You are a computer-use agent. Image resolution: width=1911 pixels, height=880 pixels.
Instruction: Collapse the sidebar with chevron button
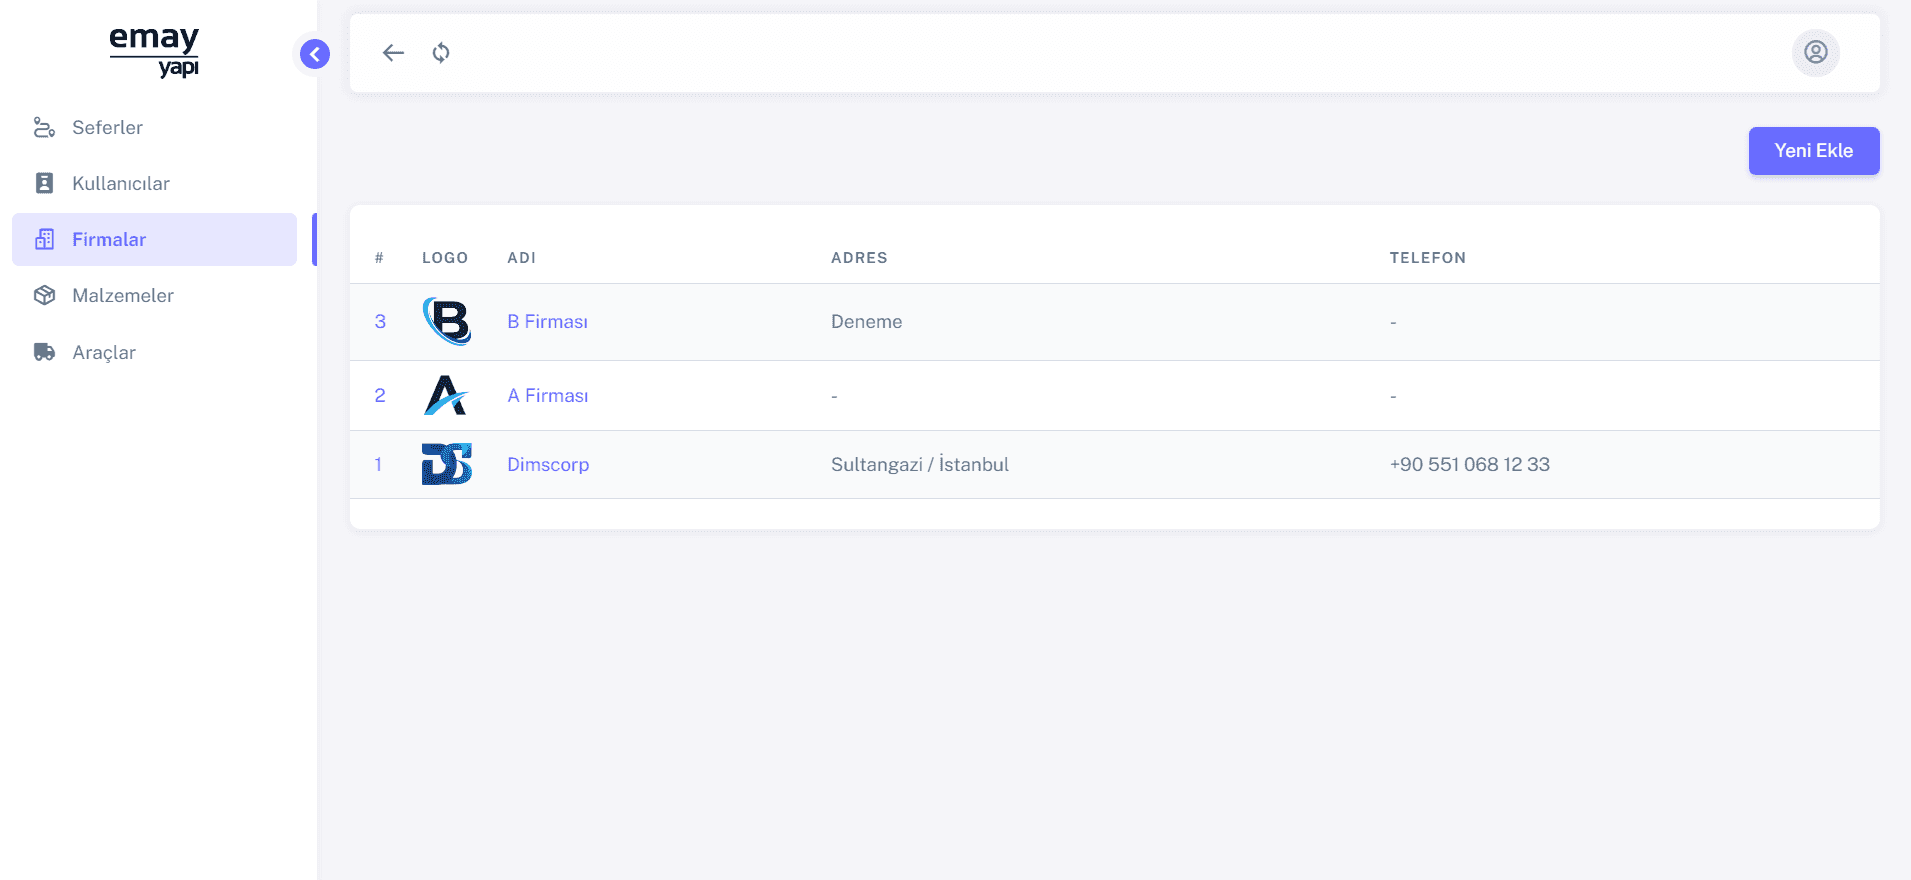point(315,54)
